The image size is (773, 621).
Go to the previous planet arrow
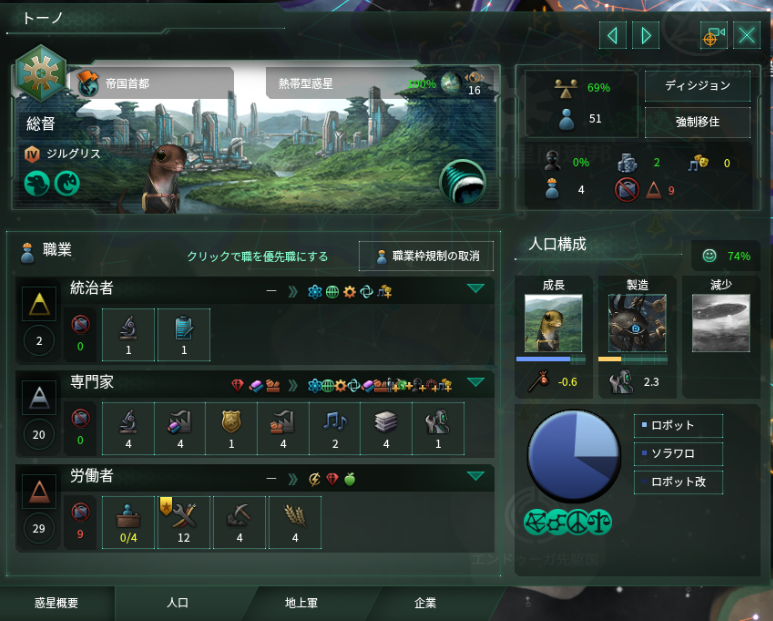613,35
